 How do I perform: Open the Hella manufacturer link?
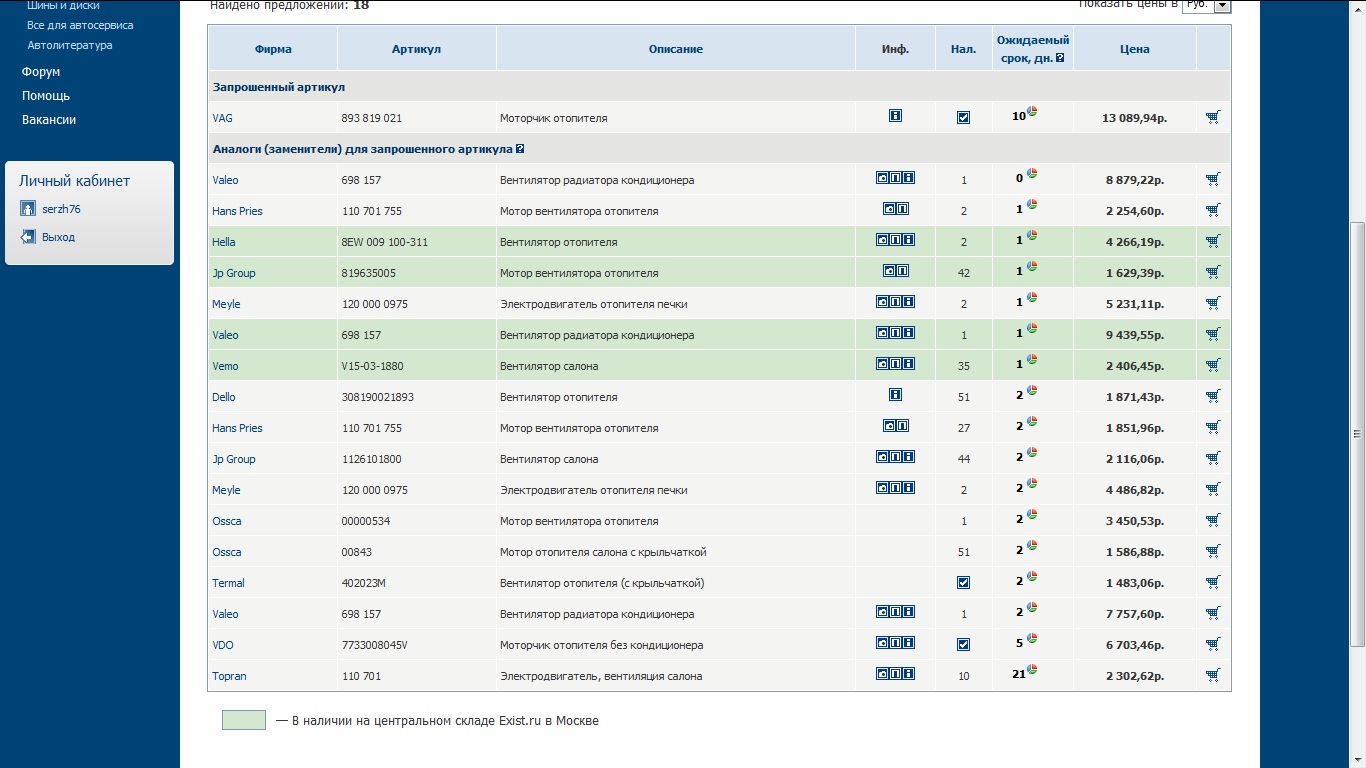pos(224,242)
